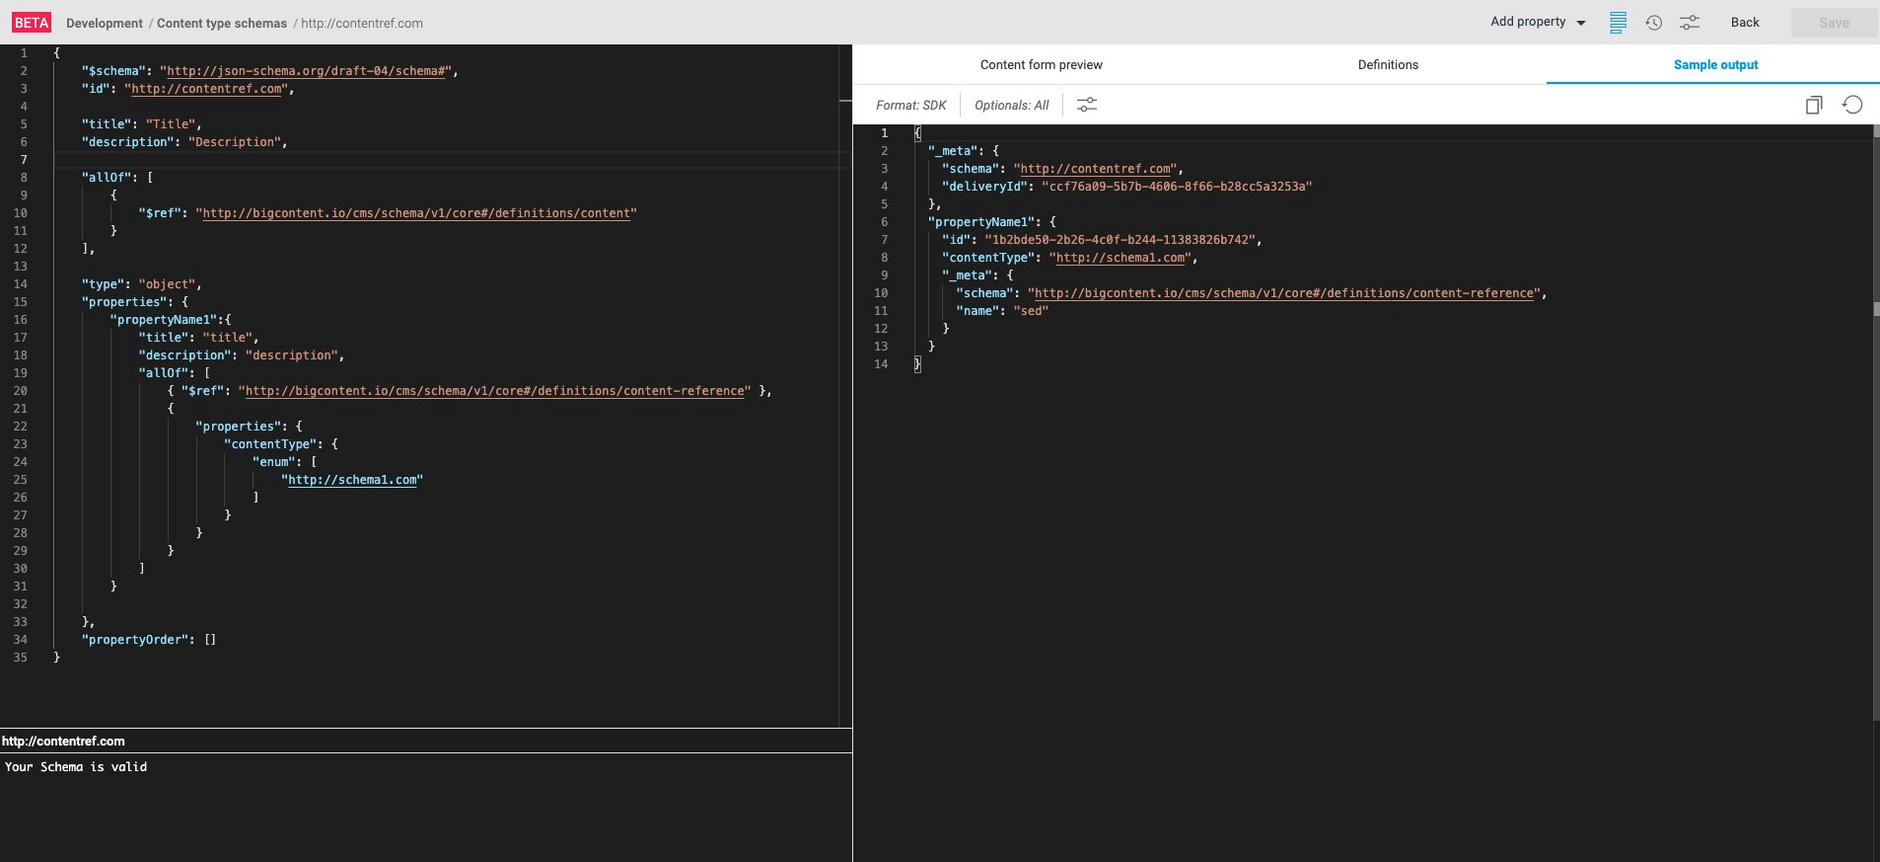The image size is (1880, 862).
Task: Open the version history clock icon
Action: 1654,22
